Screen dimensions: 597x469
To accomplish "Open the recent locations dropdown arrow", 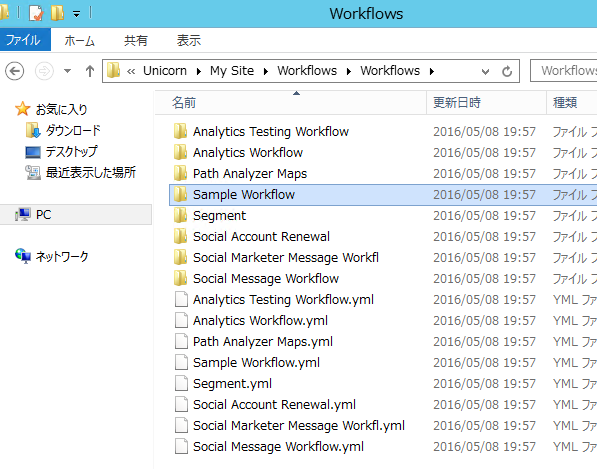I will 67,71.
